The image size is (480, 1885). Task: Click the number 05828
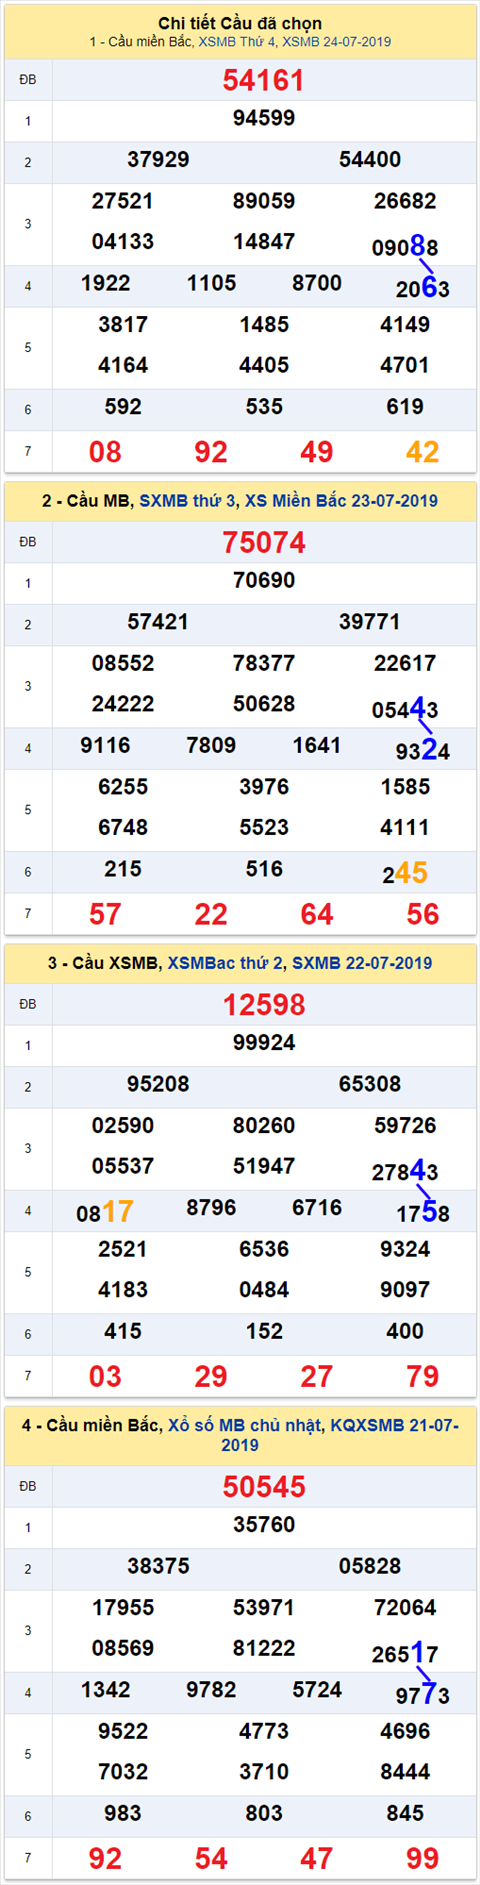[370, 1566]
